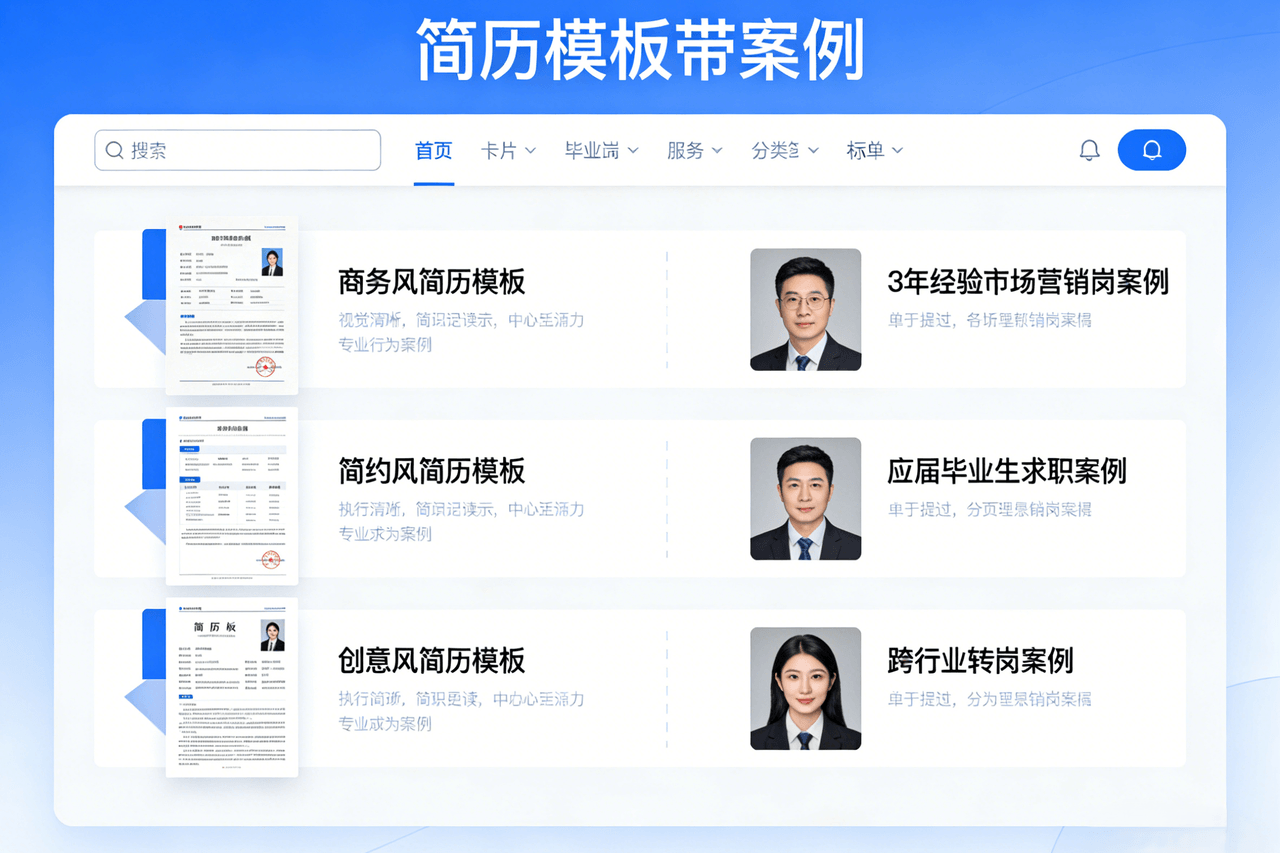Select the 首页 navigation tab
This screenshot has height=853, width=1280.
(433, 150)
